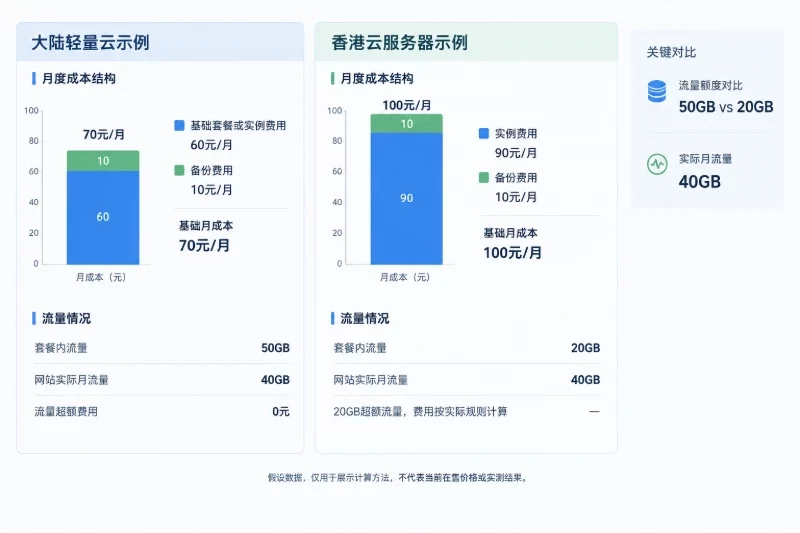Click the 0元 value for 流量超额费用

tap(281, 412)
